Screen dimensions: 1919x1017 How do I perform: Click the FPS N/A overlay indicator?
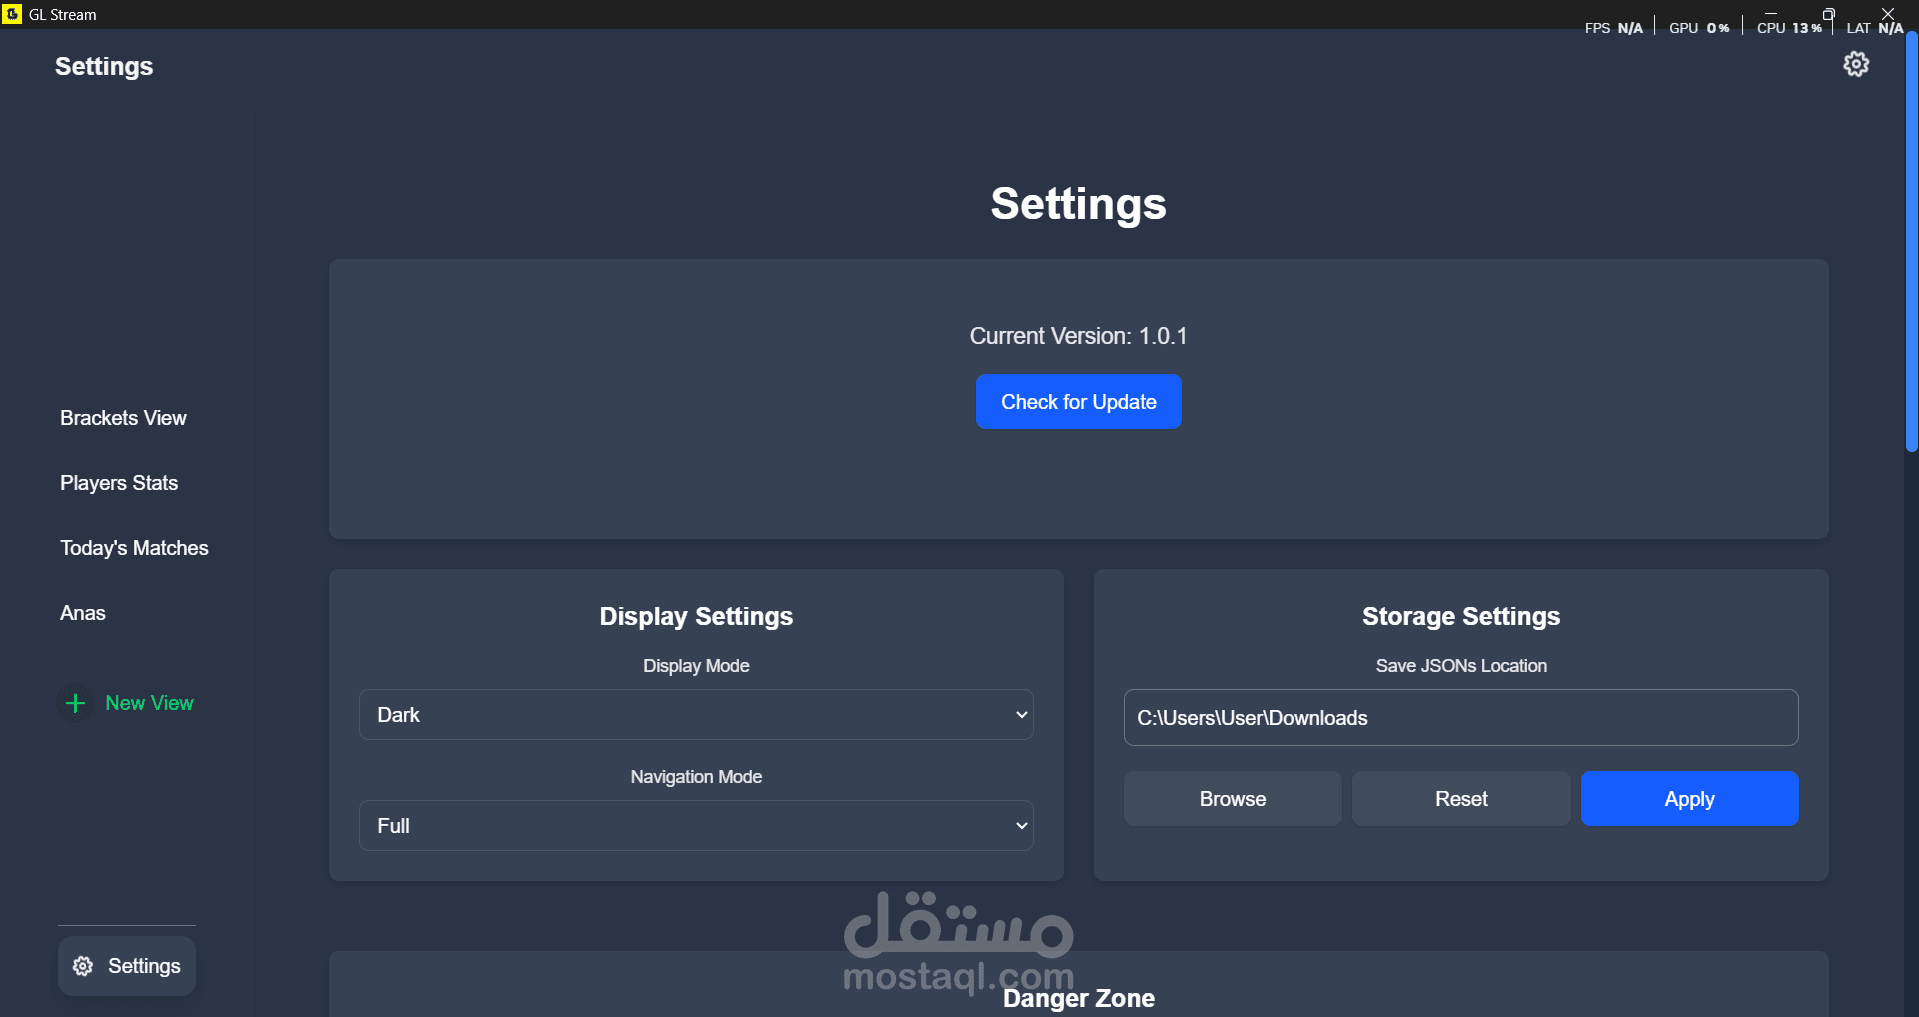[x=1613, y=28]
